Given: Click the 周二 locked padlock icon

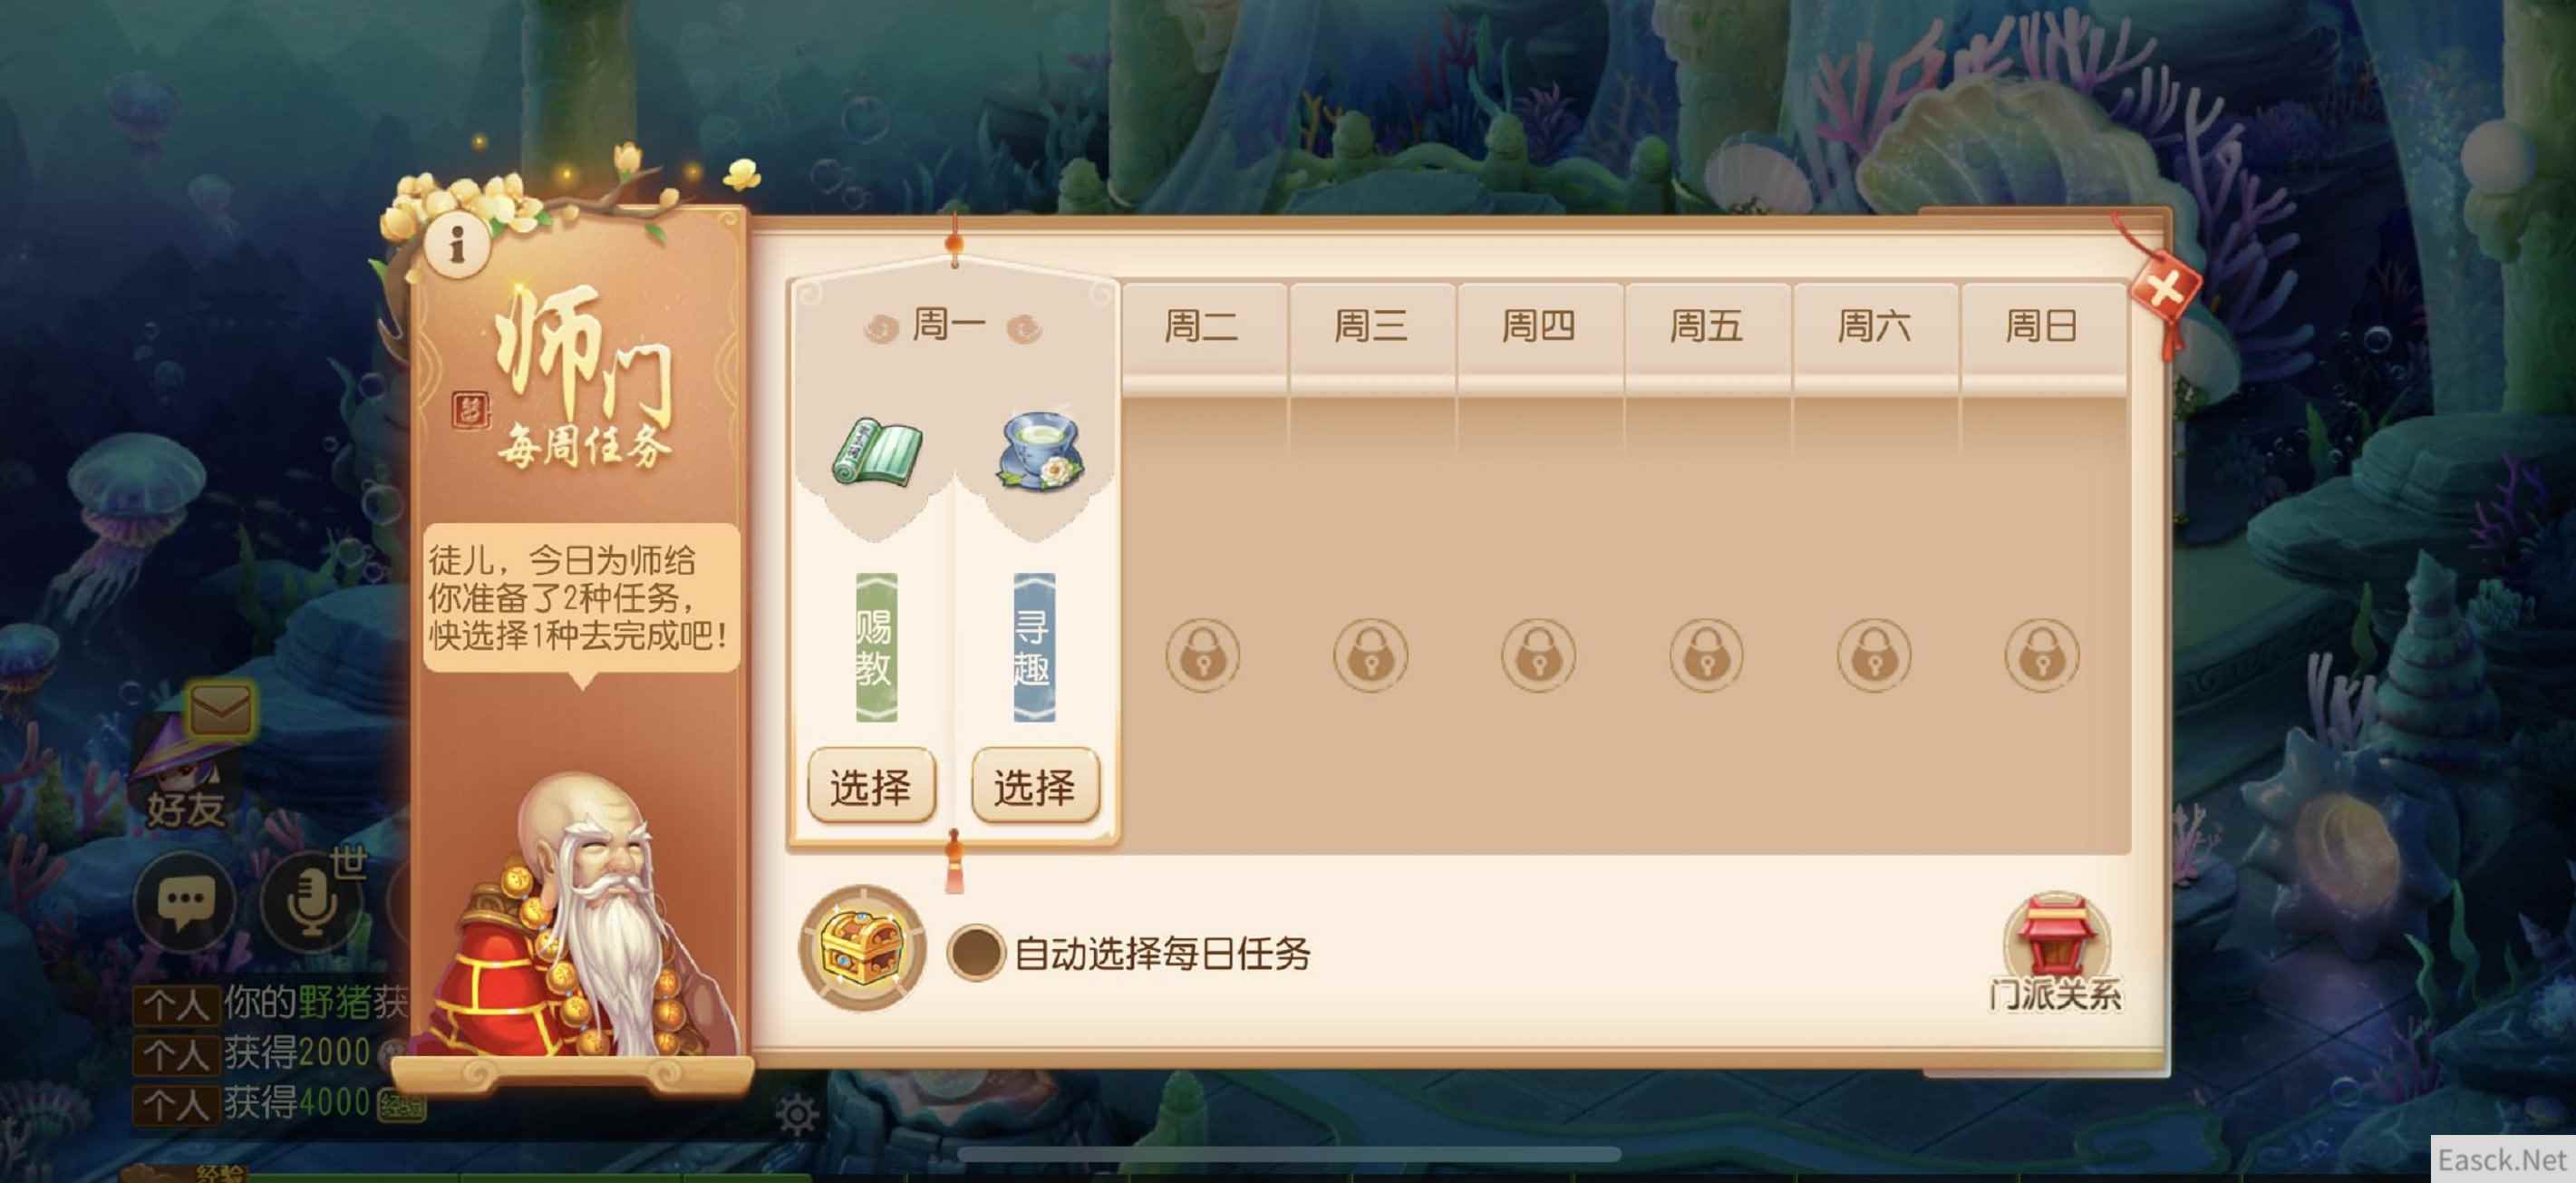Looking at the screenshot, I should click(x=1202, y=656).
